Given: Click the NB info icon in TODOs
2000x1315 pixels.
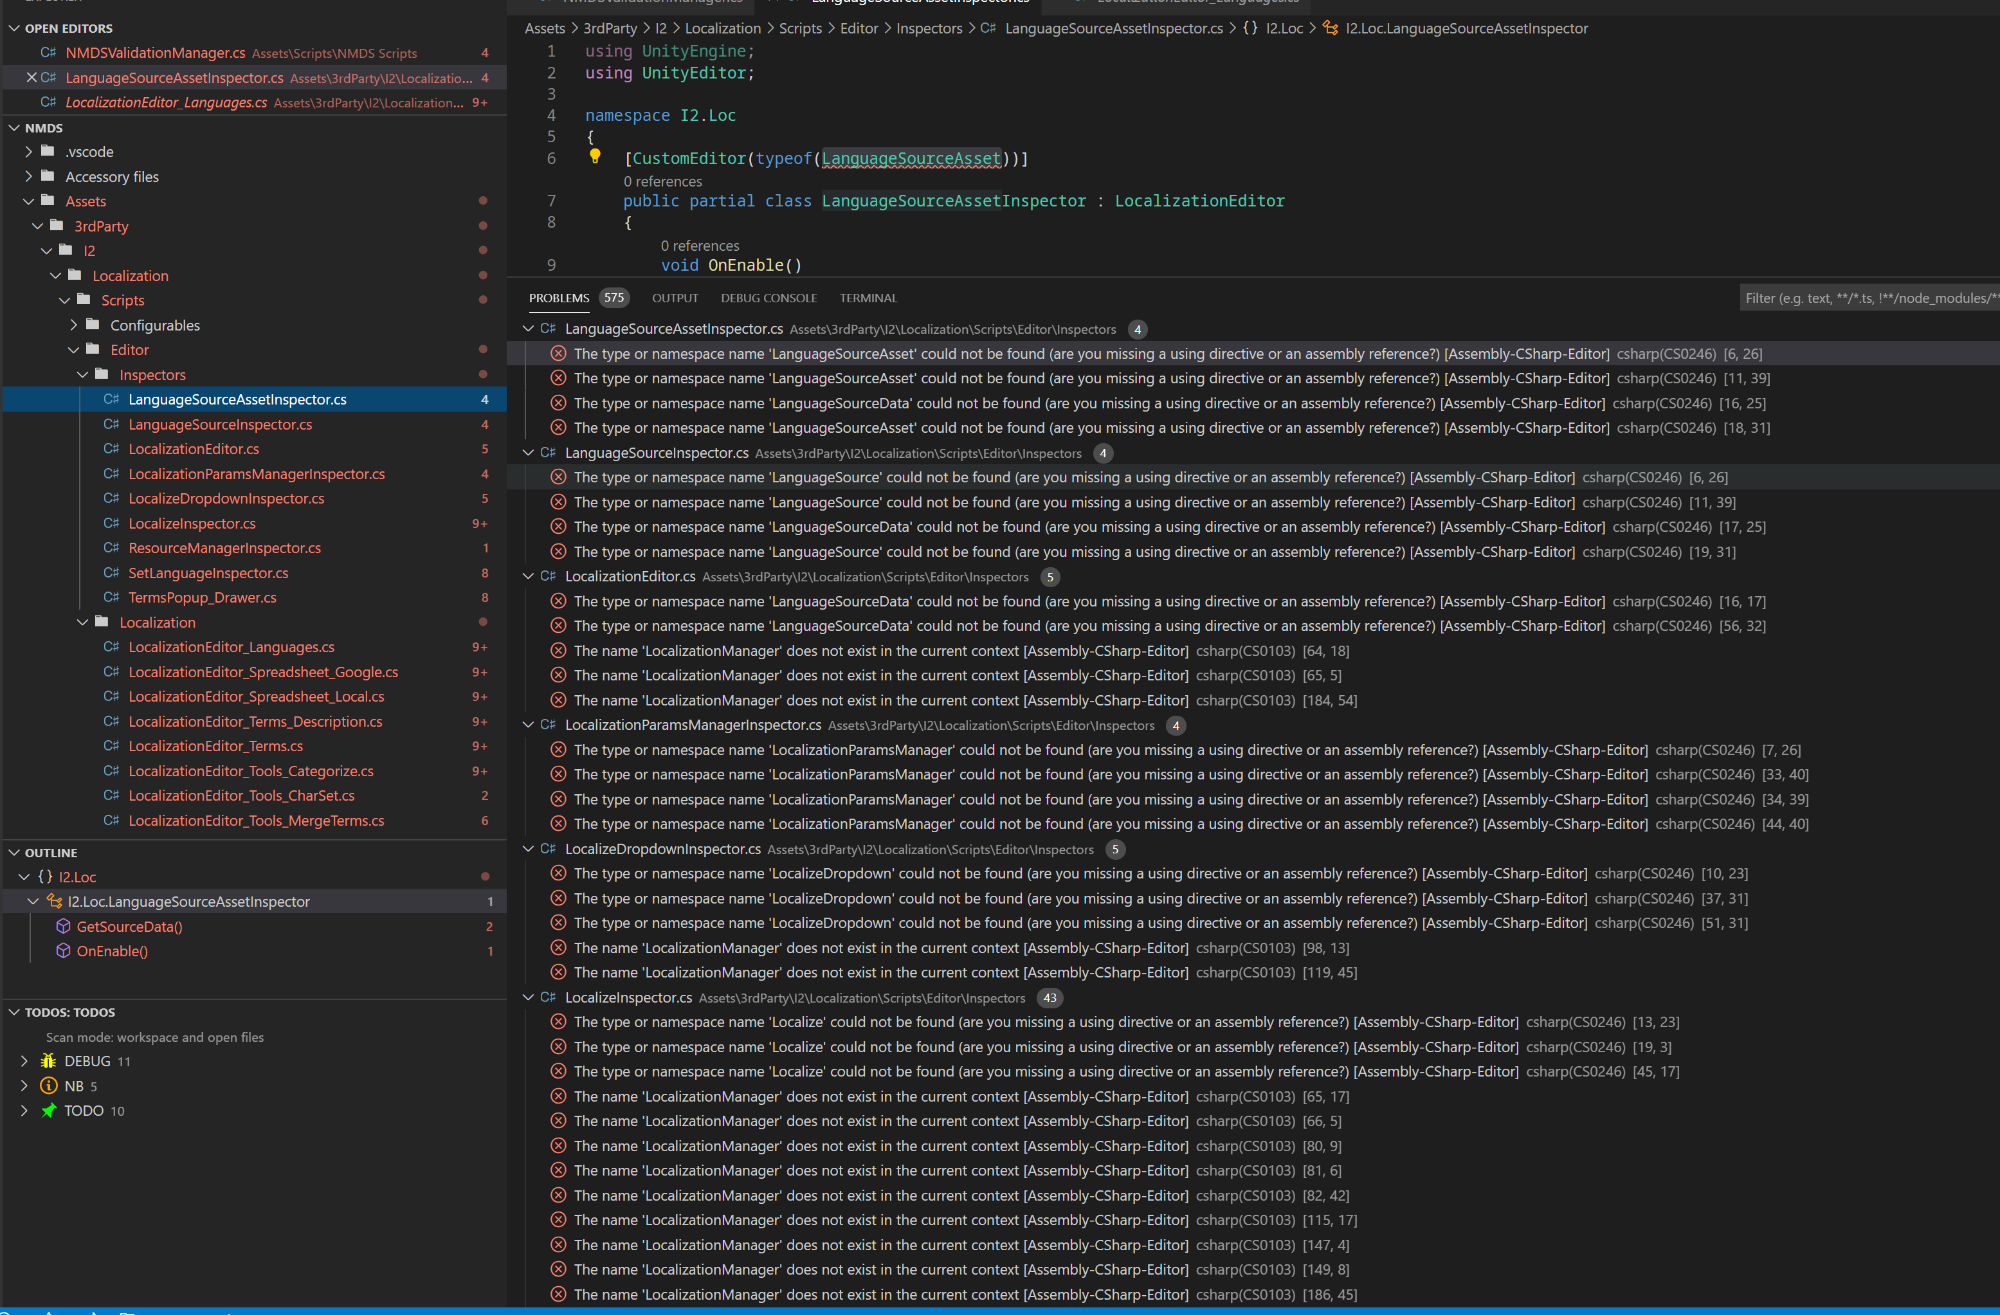Looking at the screenshot, I should (x=48, y=1086).
